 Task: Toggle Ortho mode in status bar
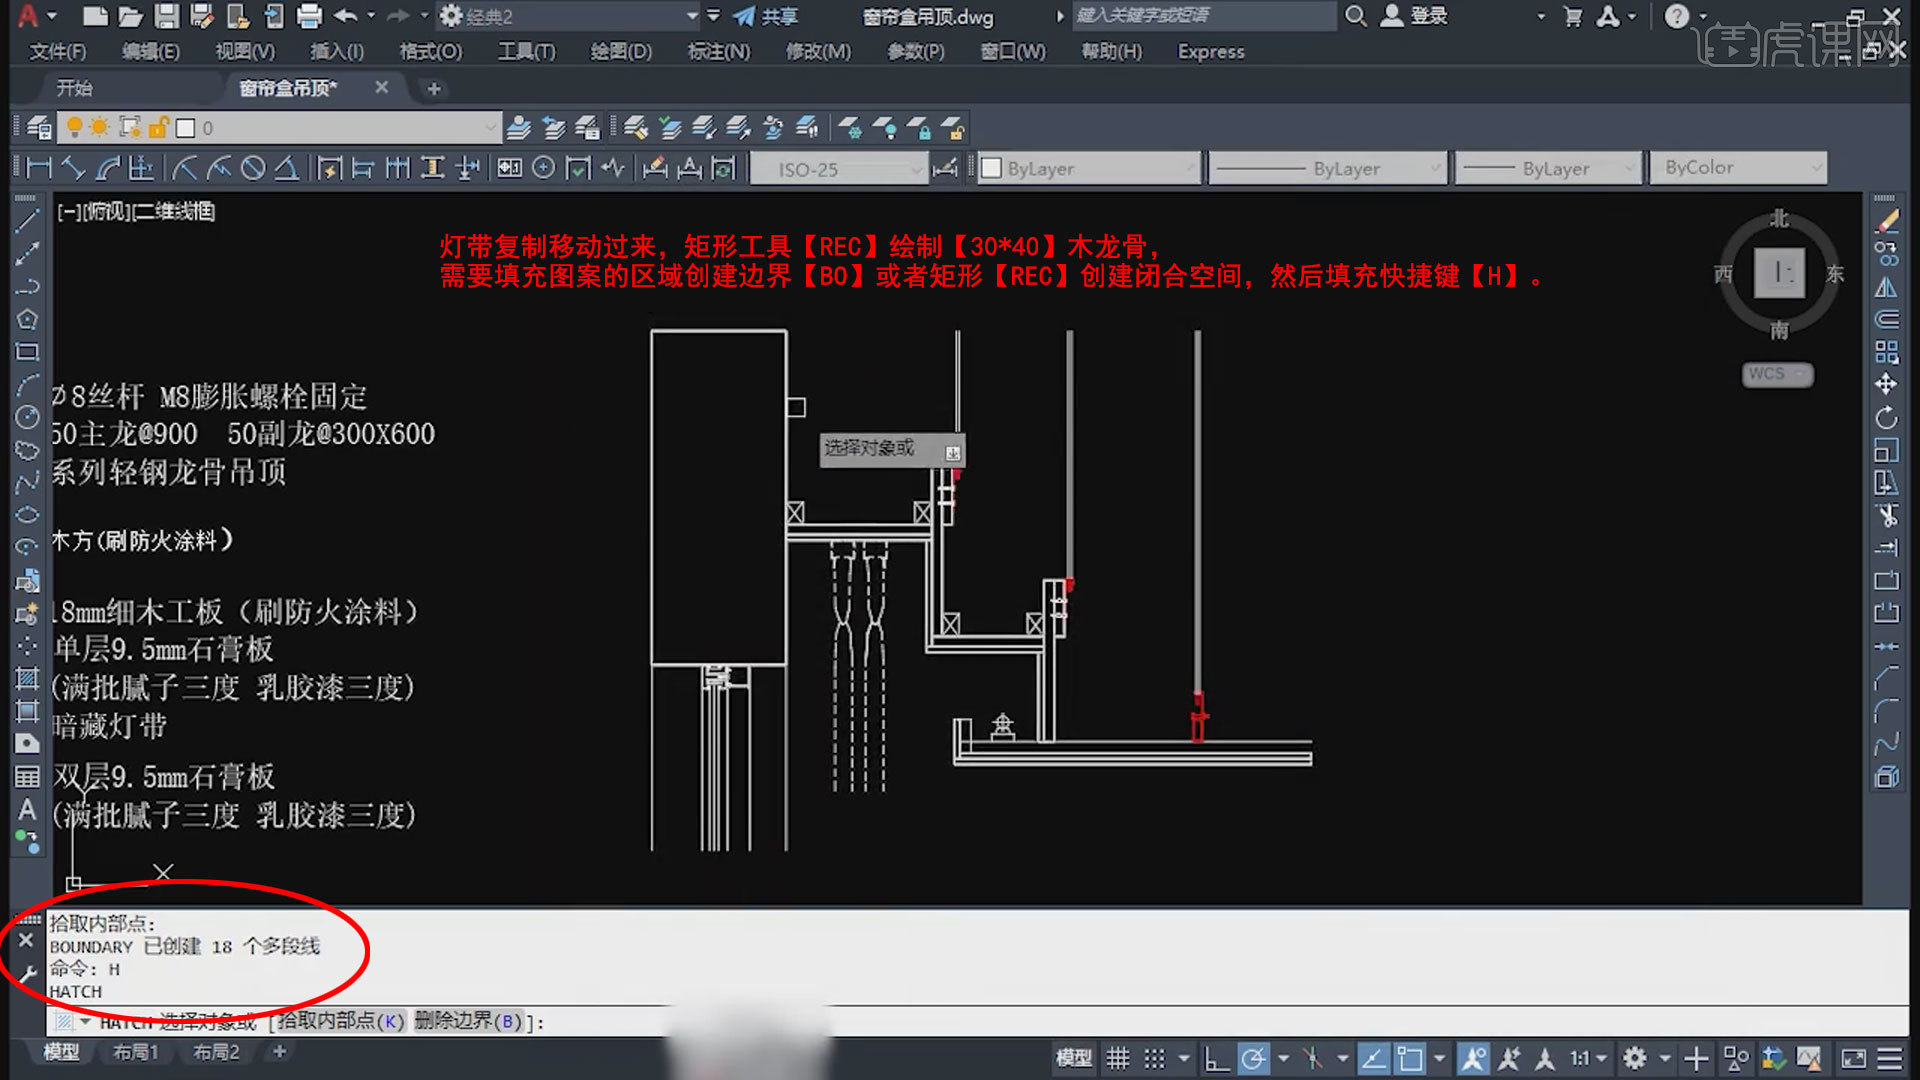[1216, 1058]
